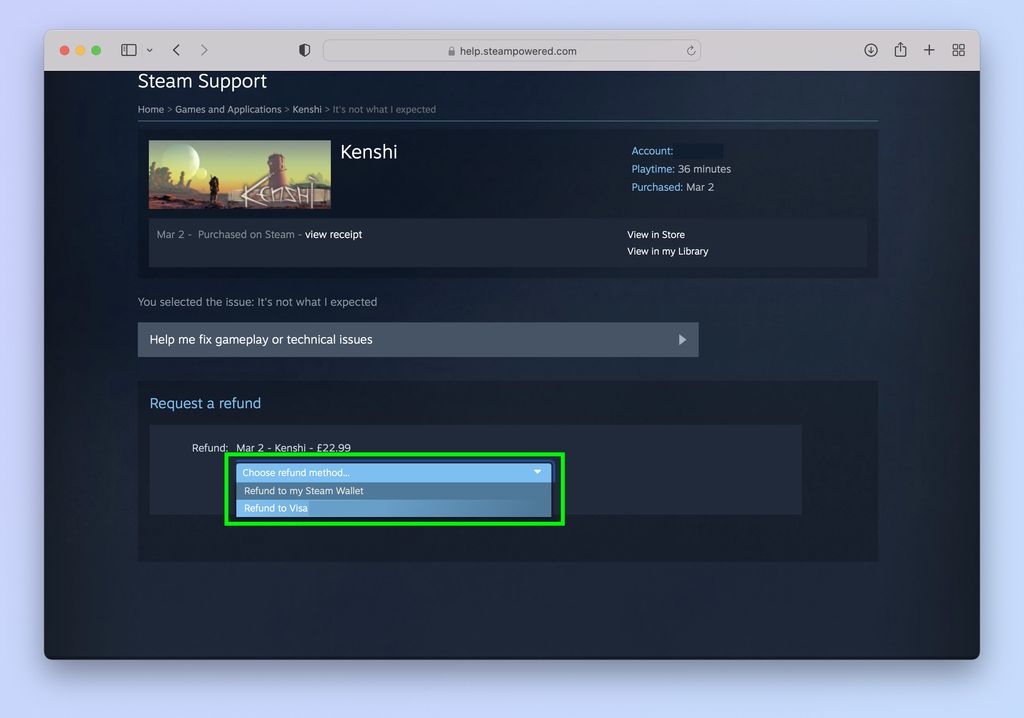Open the Safari sidebar
This screenshot has height=718, width=1024.
pyautogui.click(x=128, y=49)
